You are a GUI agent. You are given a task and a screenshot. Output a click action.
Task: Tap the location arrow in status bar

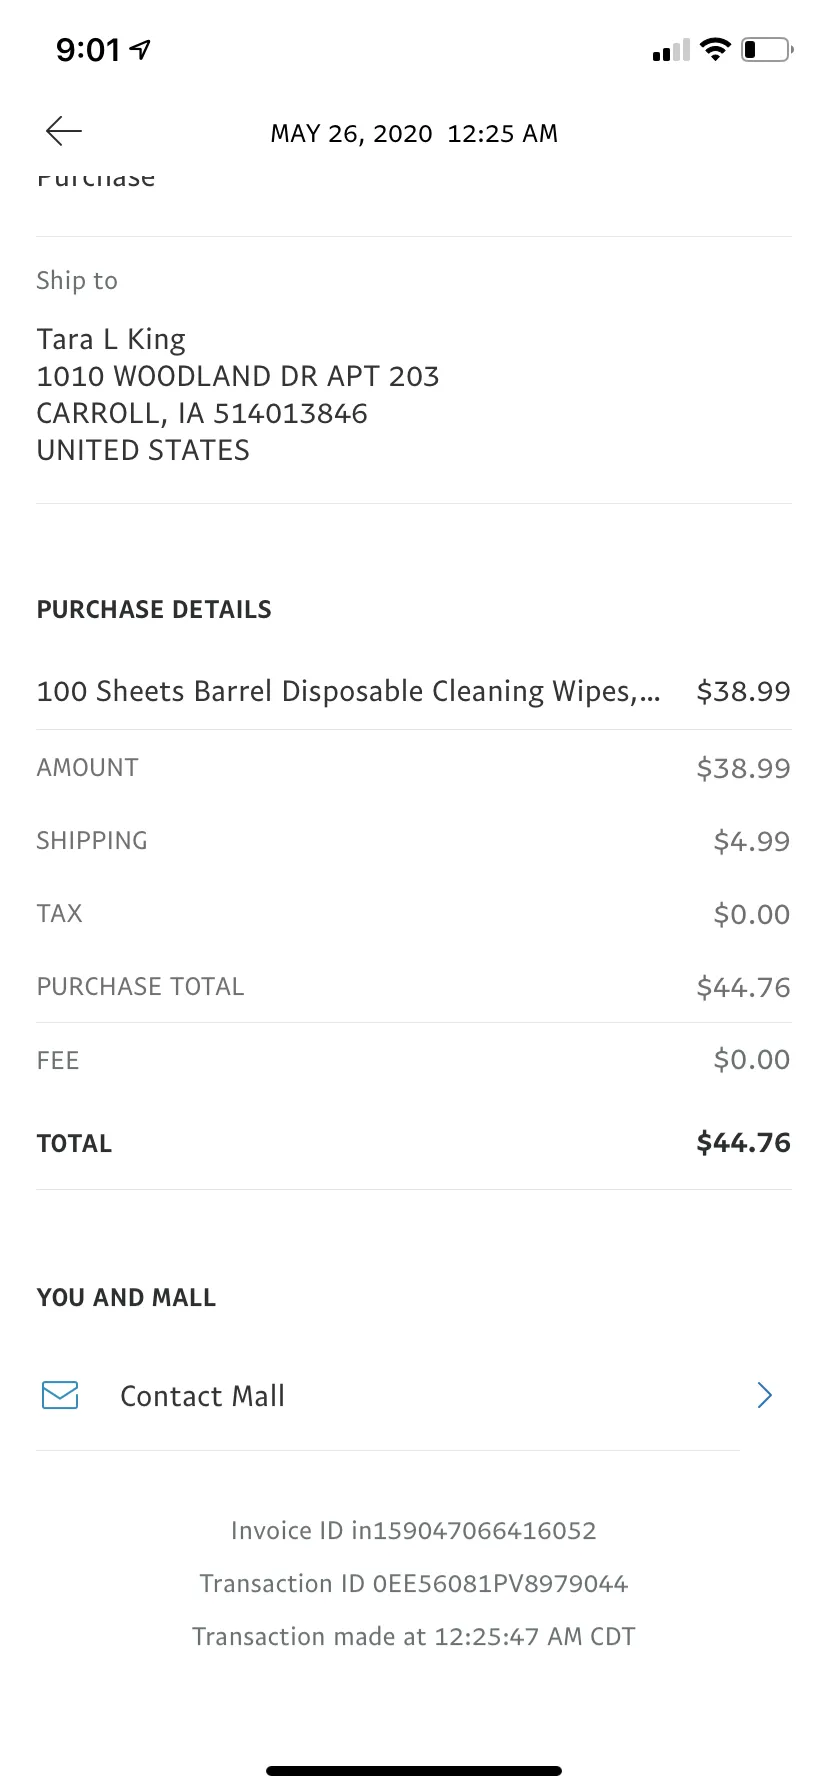point(141,49)
